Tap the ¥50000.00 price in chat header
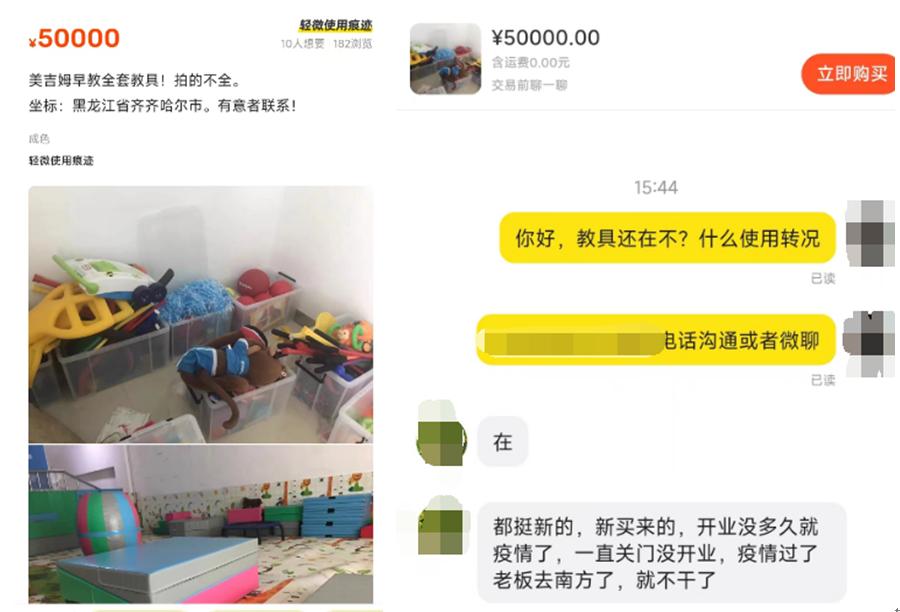 tap(545, 38)
